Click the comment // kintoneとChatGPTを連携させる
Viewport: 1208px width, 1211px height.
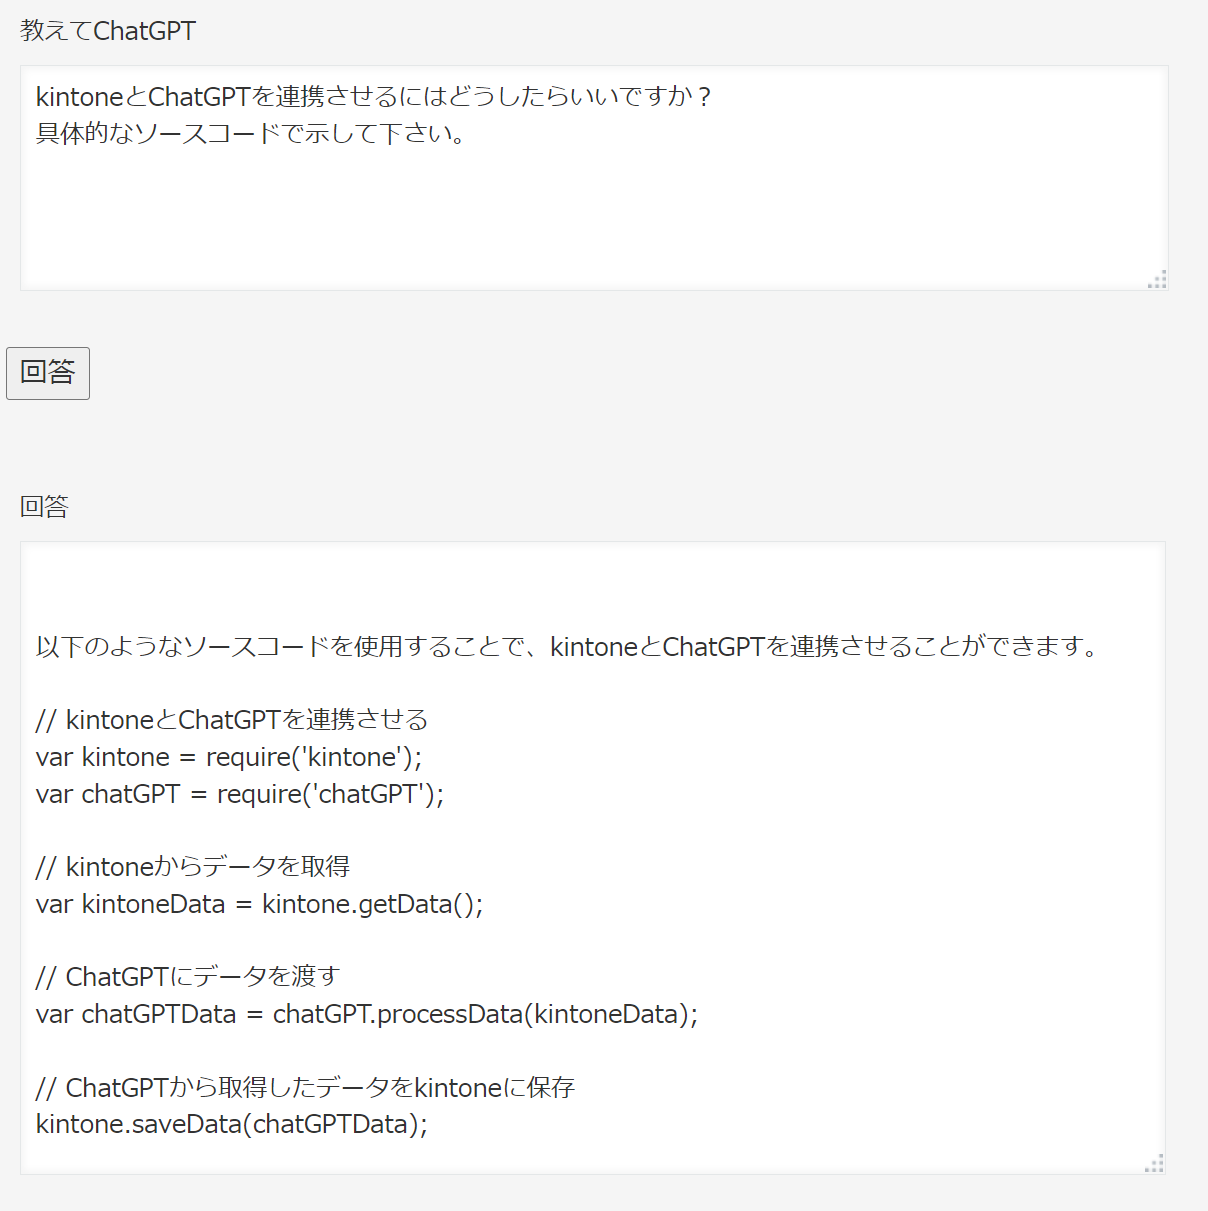(x=232, y=720)
